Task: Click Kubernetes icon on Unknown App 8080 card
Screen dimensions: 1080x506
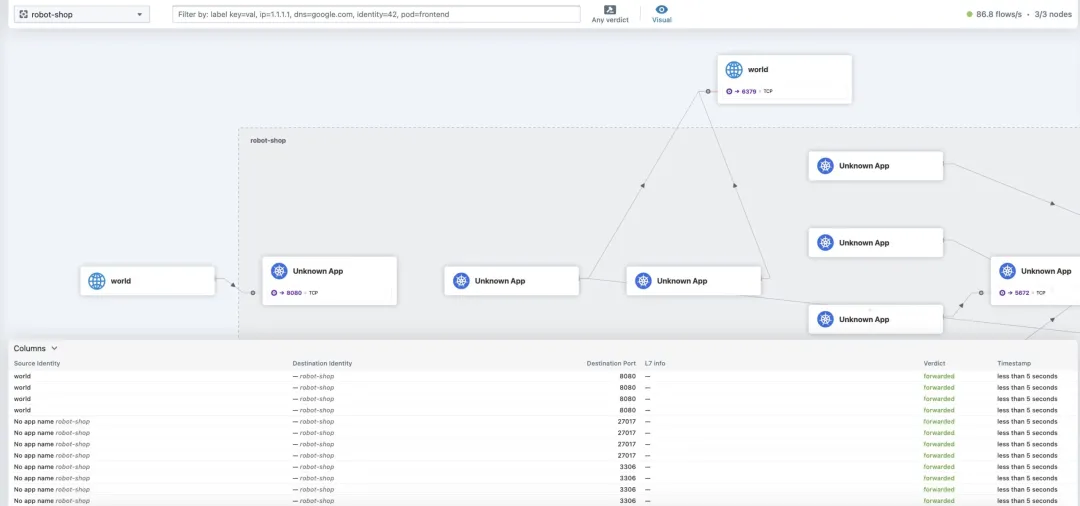Action: coord(279,271)
